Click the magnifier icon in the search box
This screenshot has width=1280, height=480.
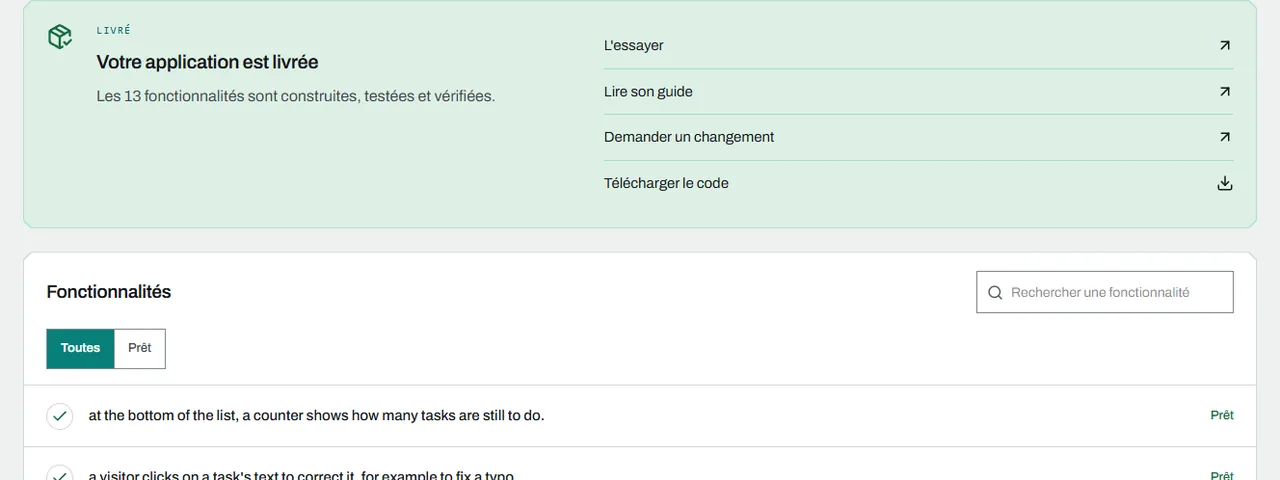[x=995, y=292]
